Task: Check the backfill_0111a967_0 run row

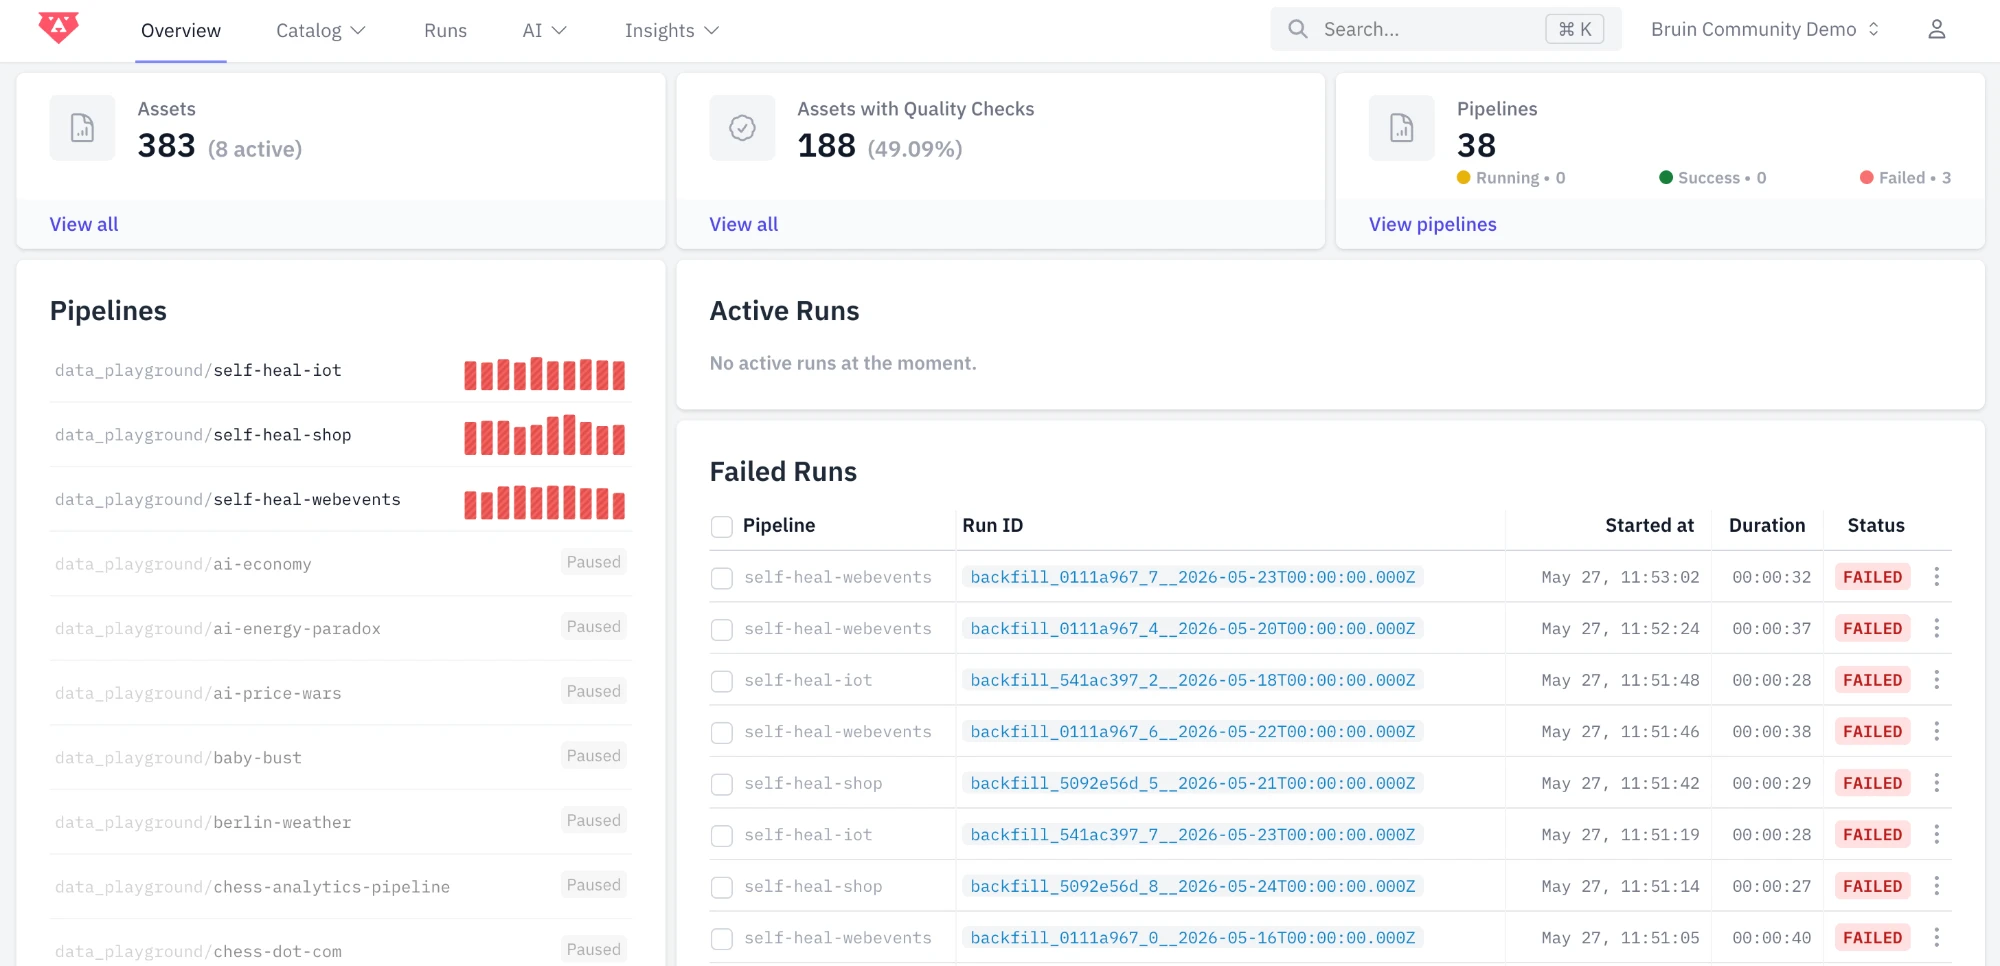Action: coord(722,938)
